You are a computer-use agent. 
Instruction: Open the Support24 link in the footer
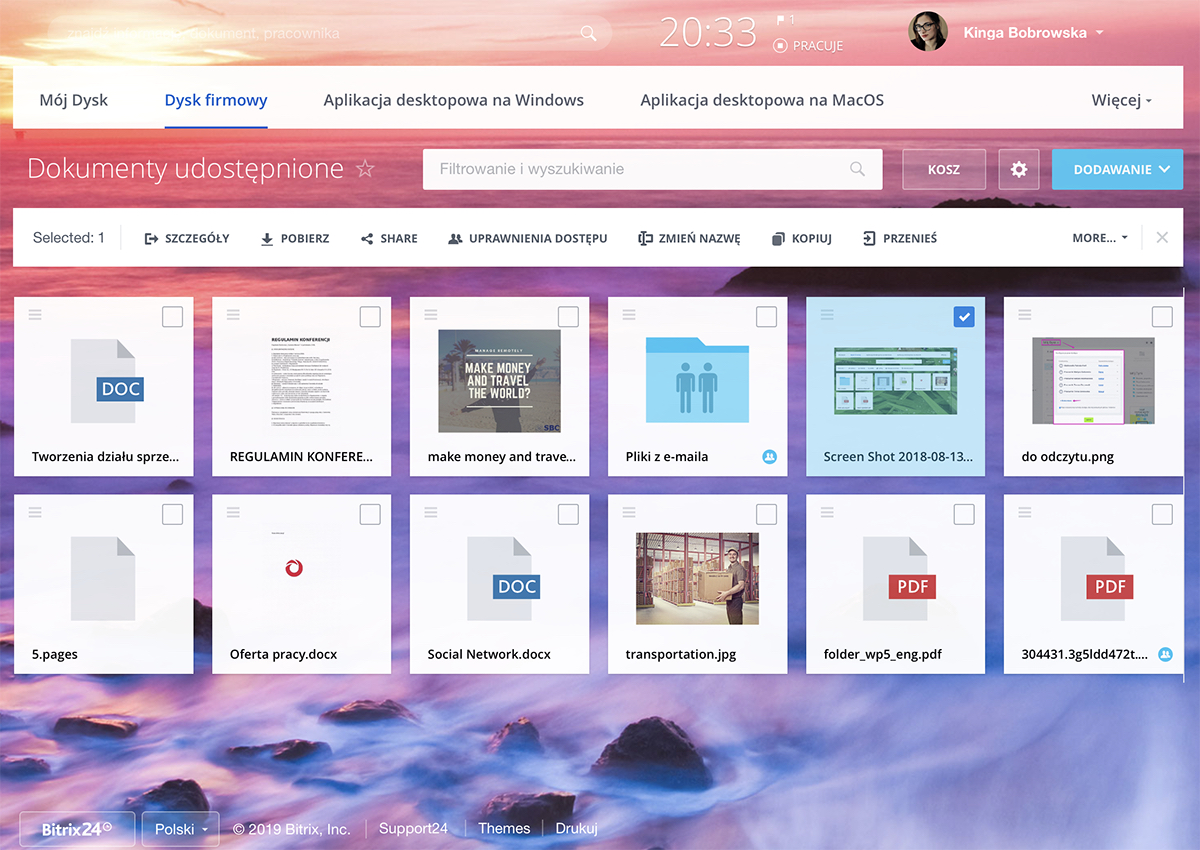click(x=413, y=828)
